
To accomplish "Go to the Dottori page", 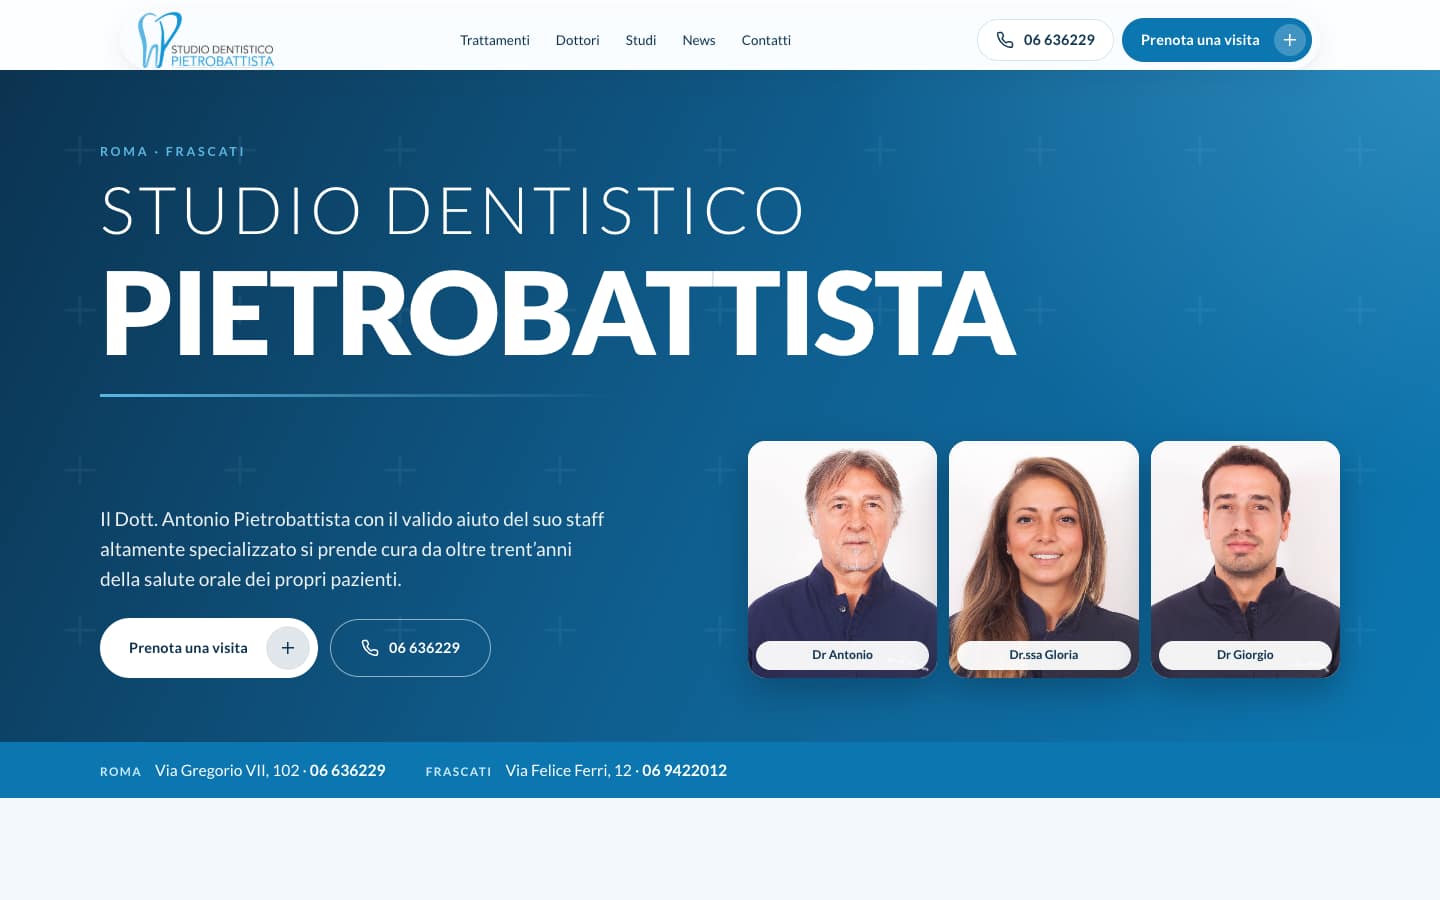I will pyautogui.click(x=578, y=40).
